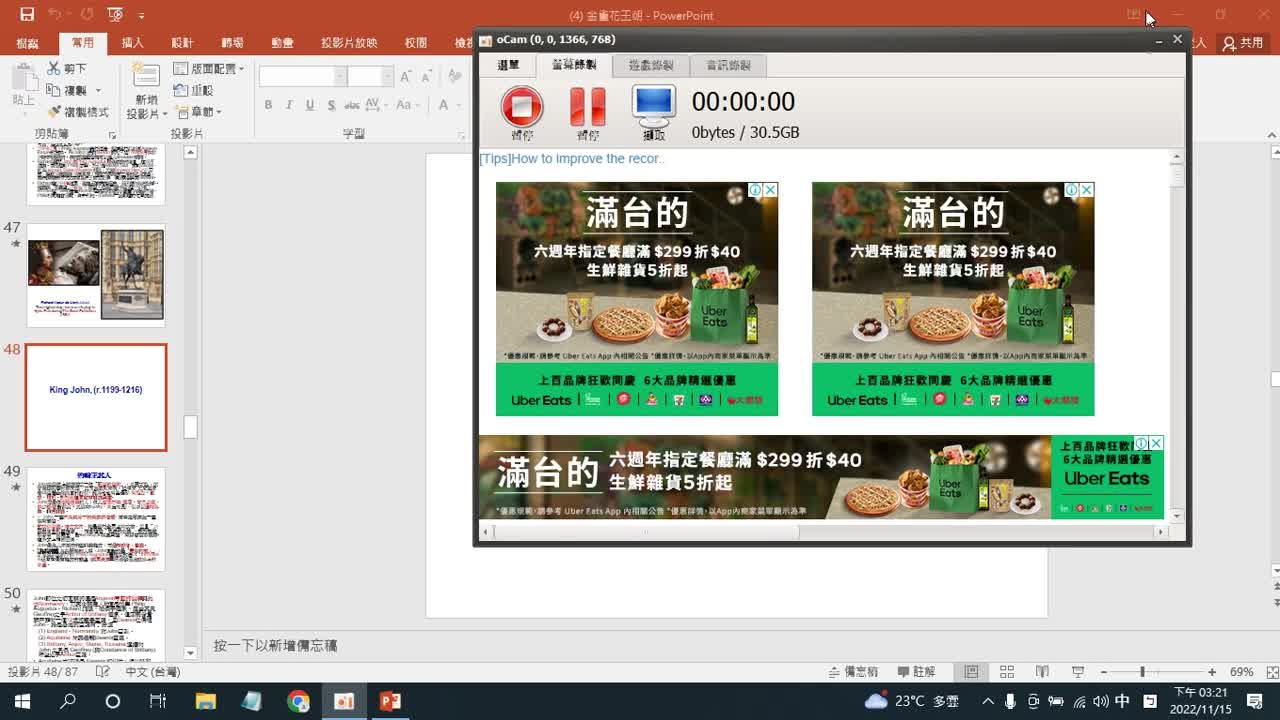The image size is (1280, 720).
Task: Select slide 48 King John thumbnail
Action: pyautogui.click(x=96, y=397)
